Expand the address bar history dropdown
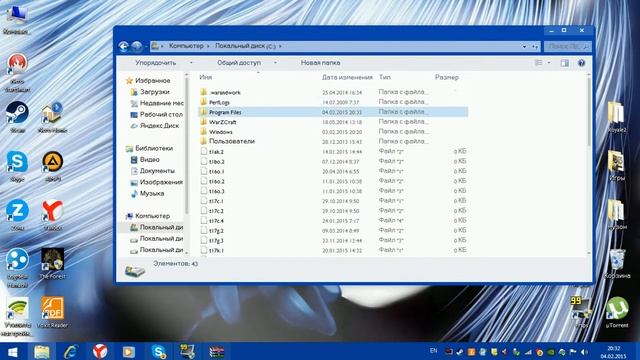 524,47
